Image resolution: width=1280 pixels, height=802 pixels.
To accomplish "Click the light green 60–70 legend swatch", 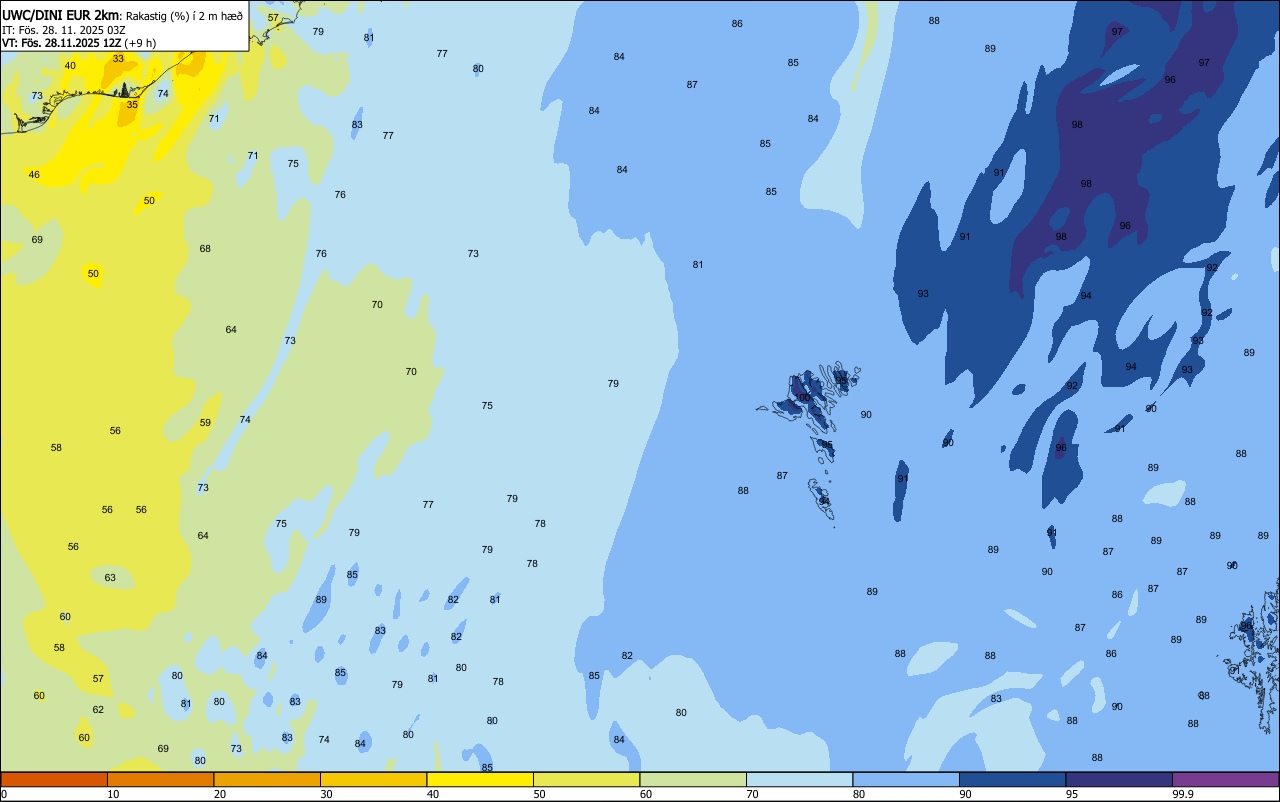I will 693,779.
